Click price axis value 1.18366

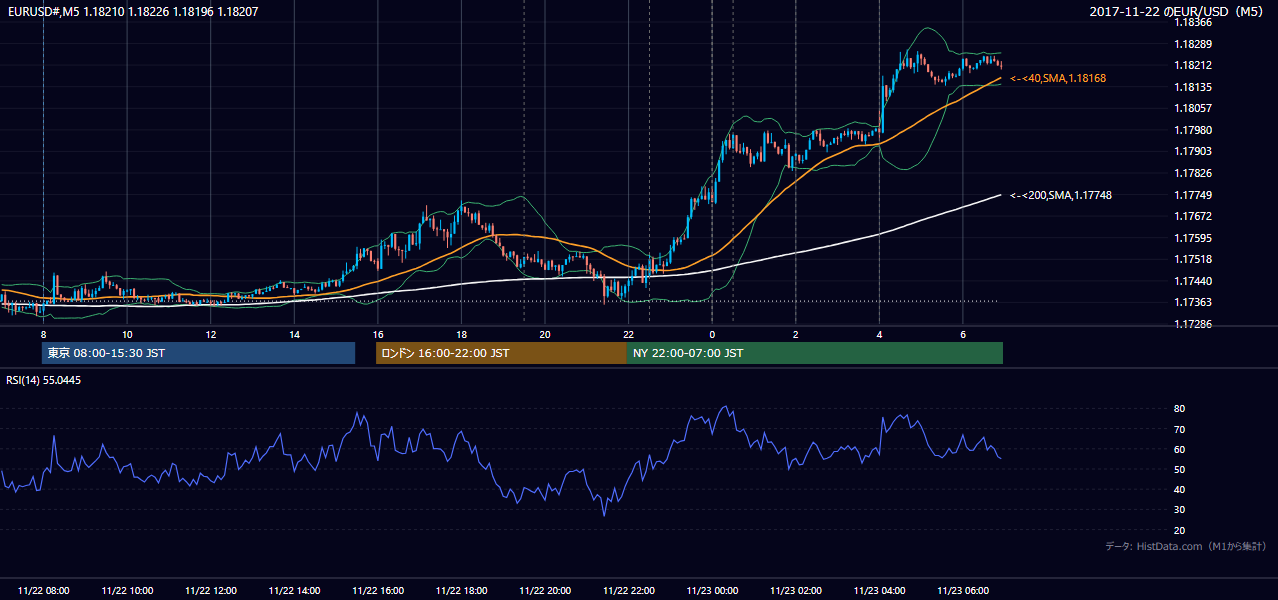pyautogui.click(x=1193, y=22)
